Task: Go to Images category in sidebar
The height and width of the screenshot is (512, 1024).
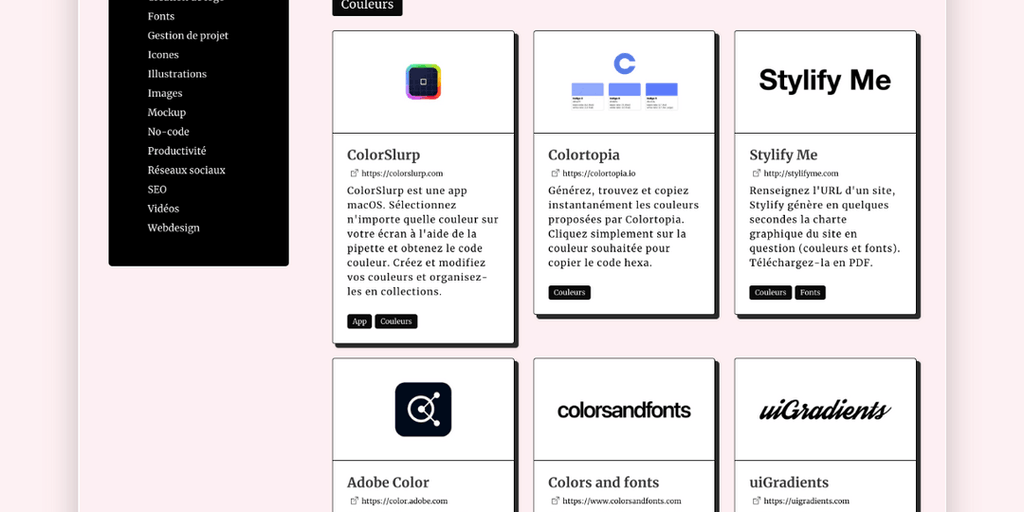Action: tap(165, 93)
